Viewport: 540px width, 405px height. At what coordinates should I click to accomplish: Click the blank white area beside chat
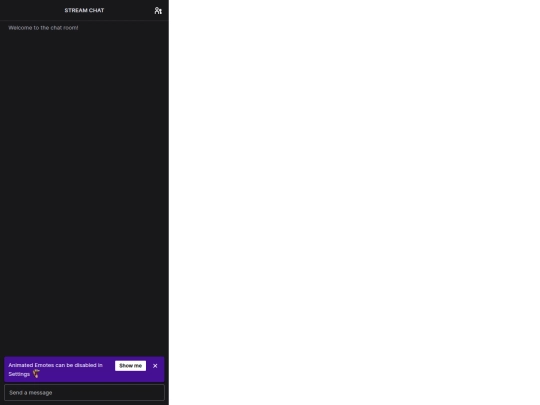pos(354,202)
